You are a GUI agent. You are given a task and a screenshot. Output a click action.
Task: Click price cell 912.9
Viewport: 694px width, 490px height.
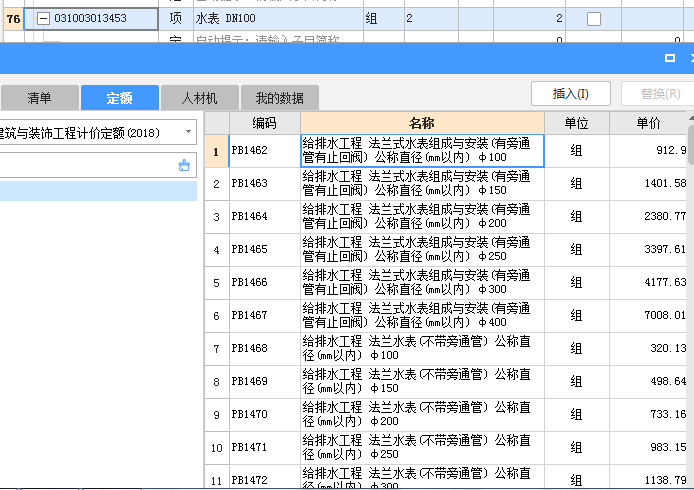648,150
